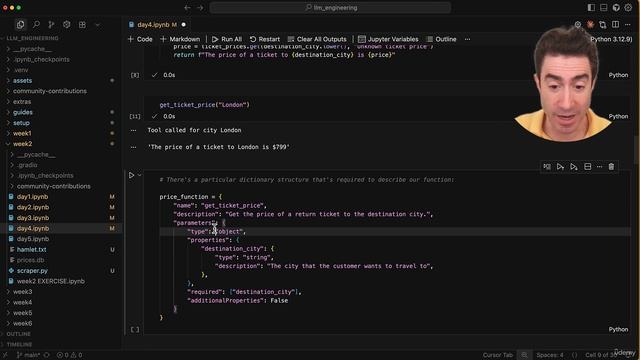Expand the extras folder
Image resolution: width=640 pixels, height=360 pixels.
click(22, 102)
